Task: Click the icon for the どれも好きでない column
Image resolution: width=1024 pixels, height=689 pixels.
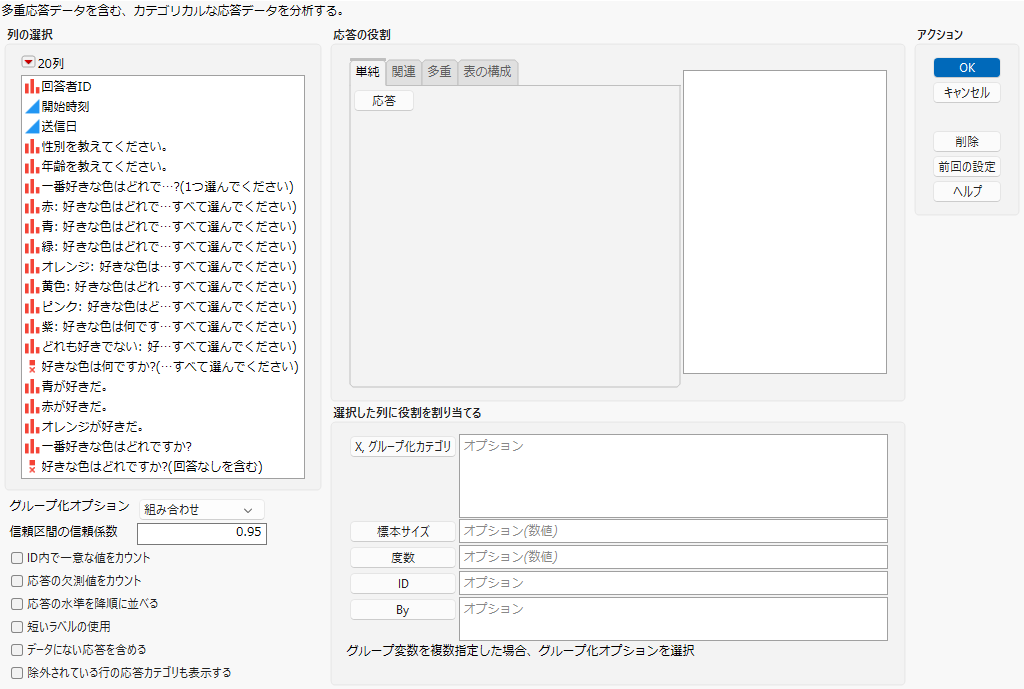Action: (31, 347)
